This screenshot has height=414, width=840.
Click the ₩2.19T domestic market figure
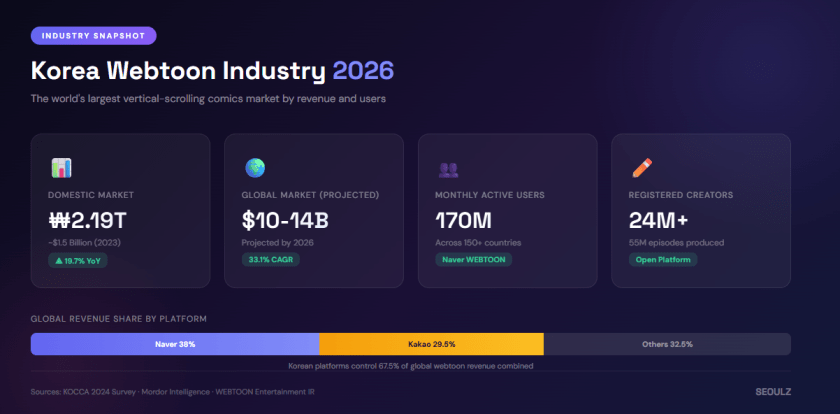[x=88, y=220]
